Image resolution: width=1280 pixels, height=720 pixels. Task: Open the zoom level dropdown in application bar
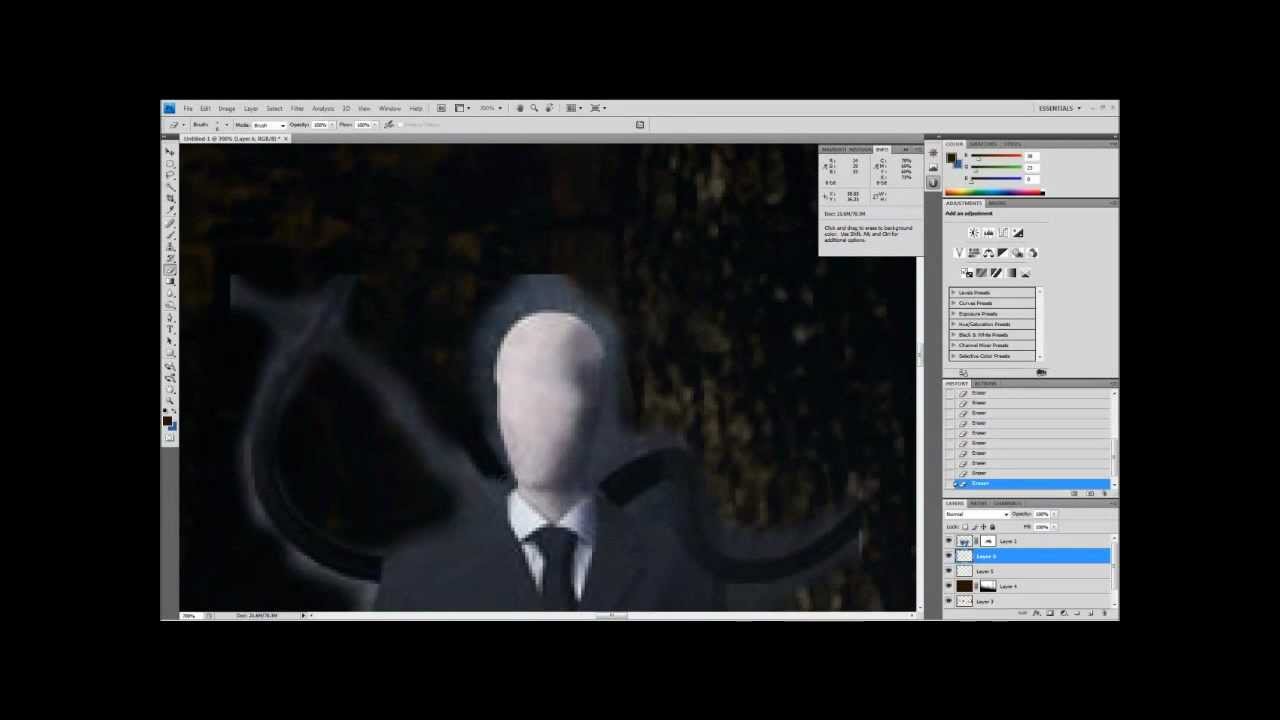[490, 108]
